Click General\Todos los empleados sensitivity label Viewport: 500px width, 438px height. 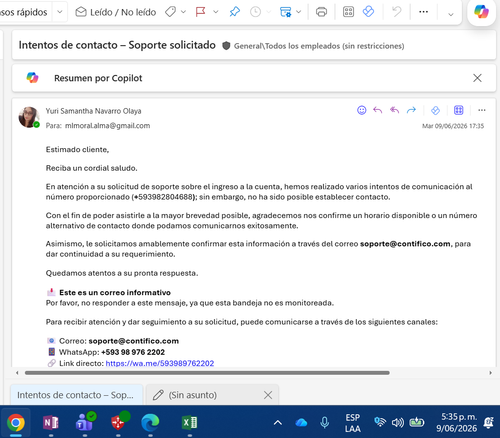(x=319, y=46)
